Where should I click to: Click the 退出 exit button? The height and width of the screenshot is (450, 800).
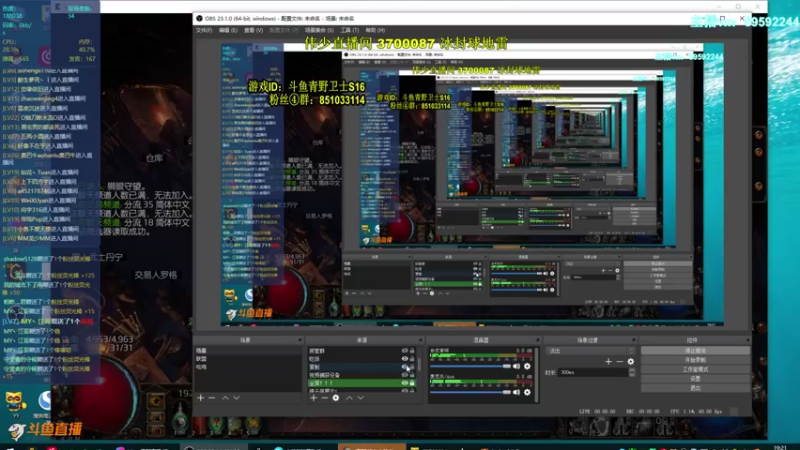[695, 388]
